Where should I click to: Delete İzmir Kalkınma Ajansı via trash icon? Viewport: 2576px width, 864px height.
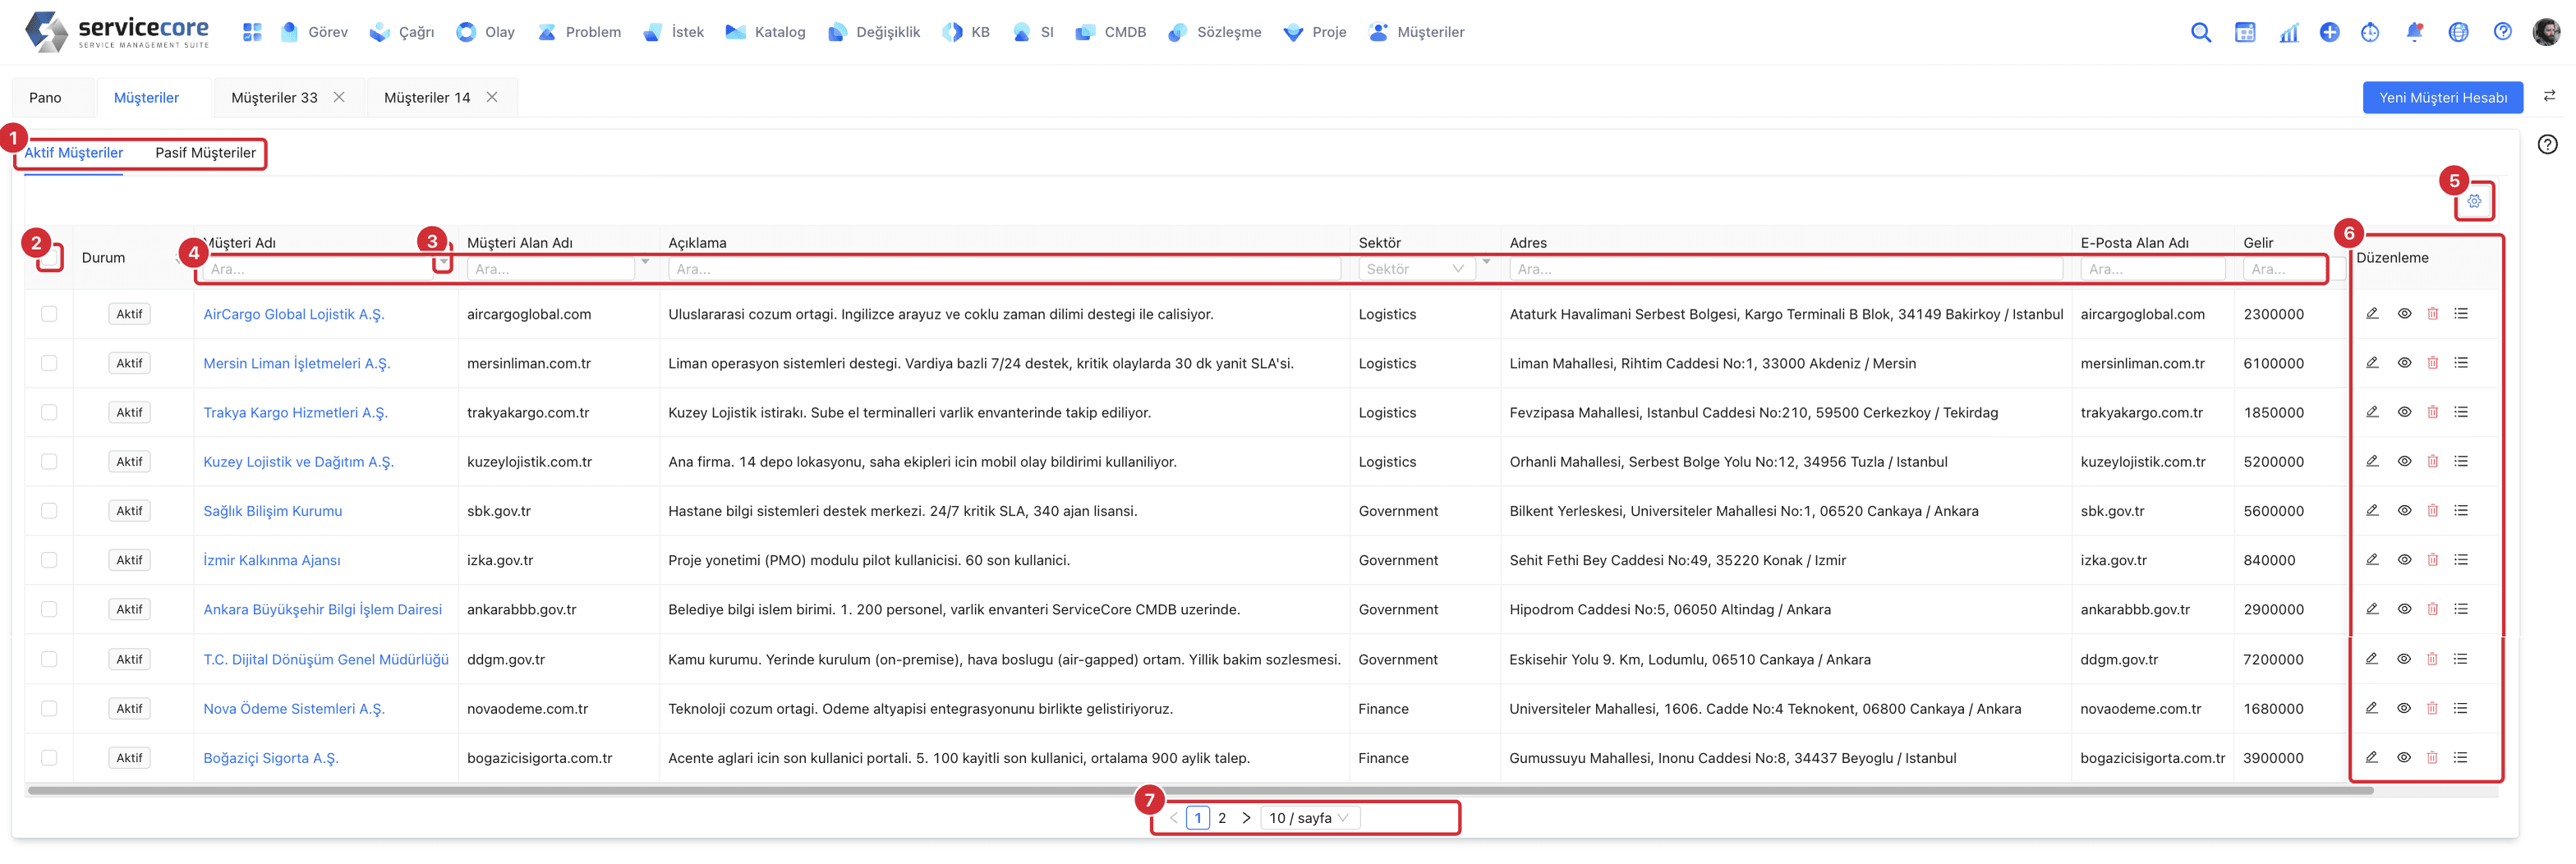[x=2432, y=560]
